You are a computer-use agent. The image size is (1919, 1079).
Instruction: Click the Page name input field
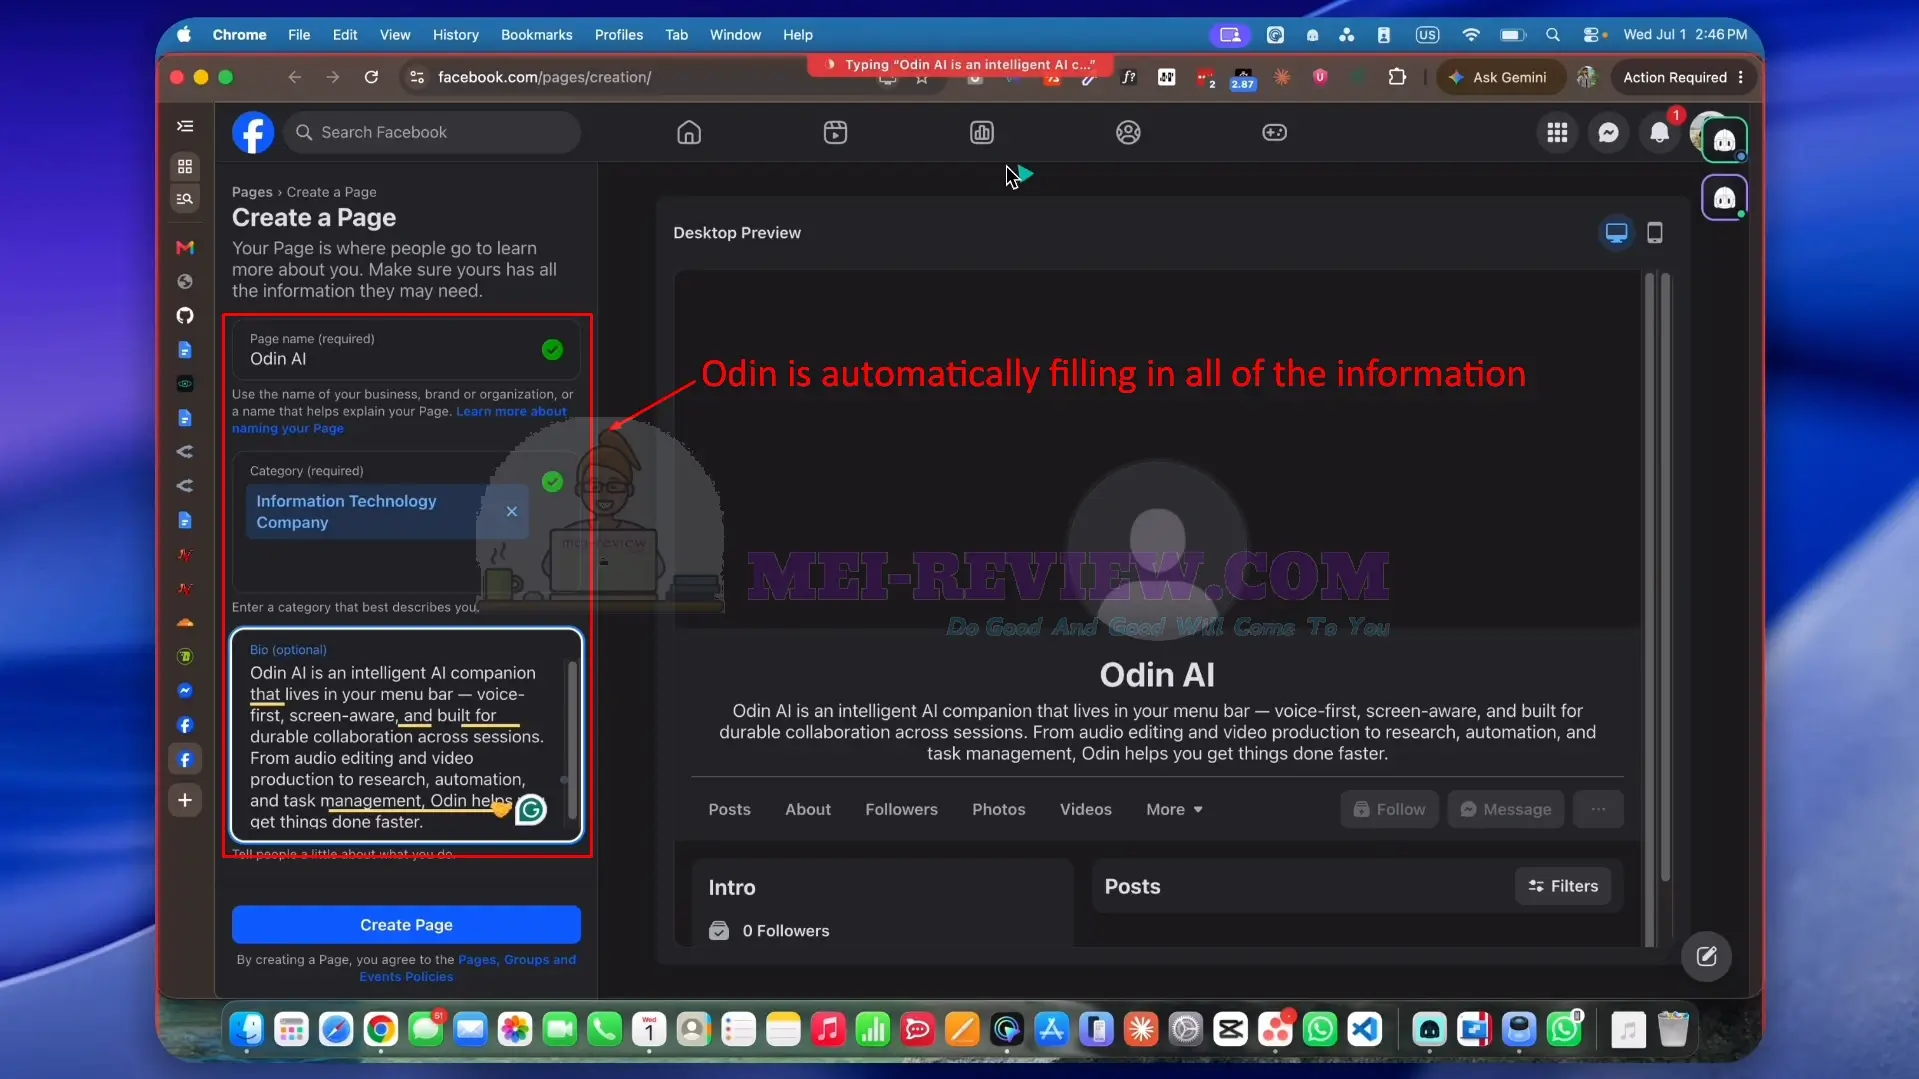[x=405, y=350]
